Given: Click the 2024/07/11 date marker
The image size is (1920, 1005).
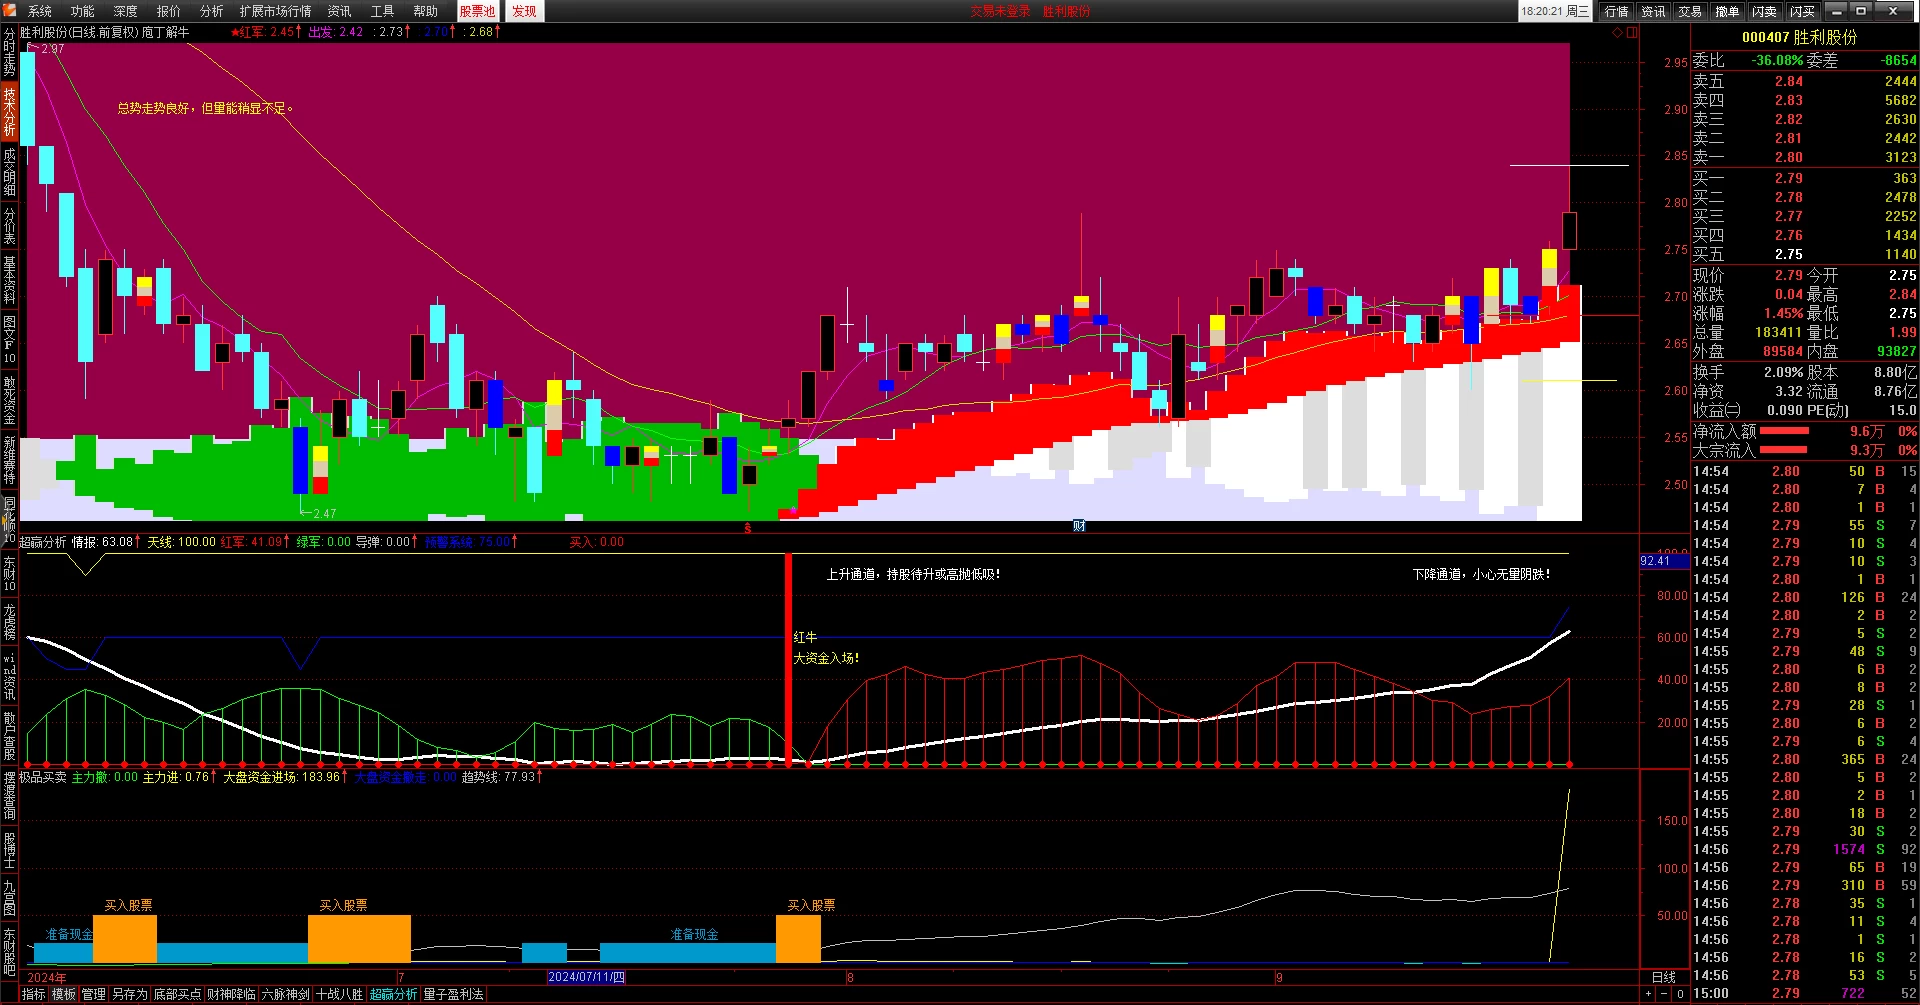Looking at the screenshot, I should (586, 977).
